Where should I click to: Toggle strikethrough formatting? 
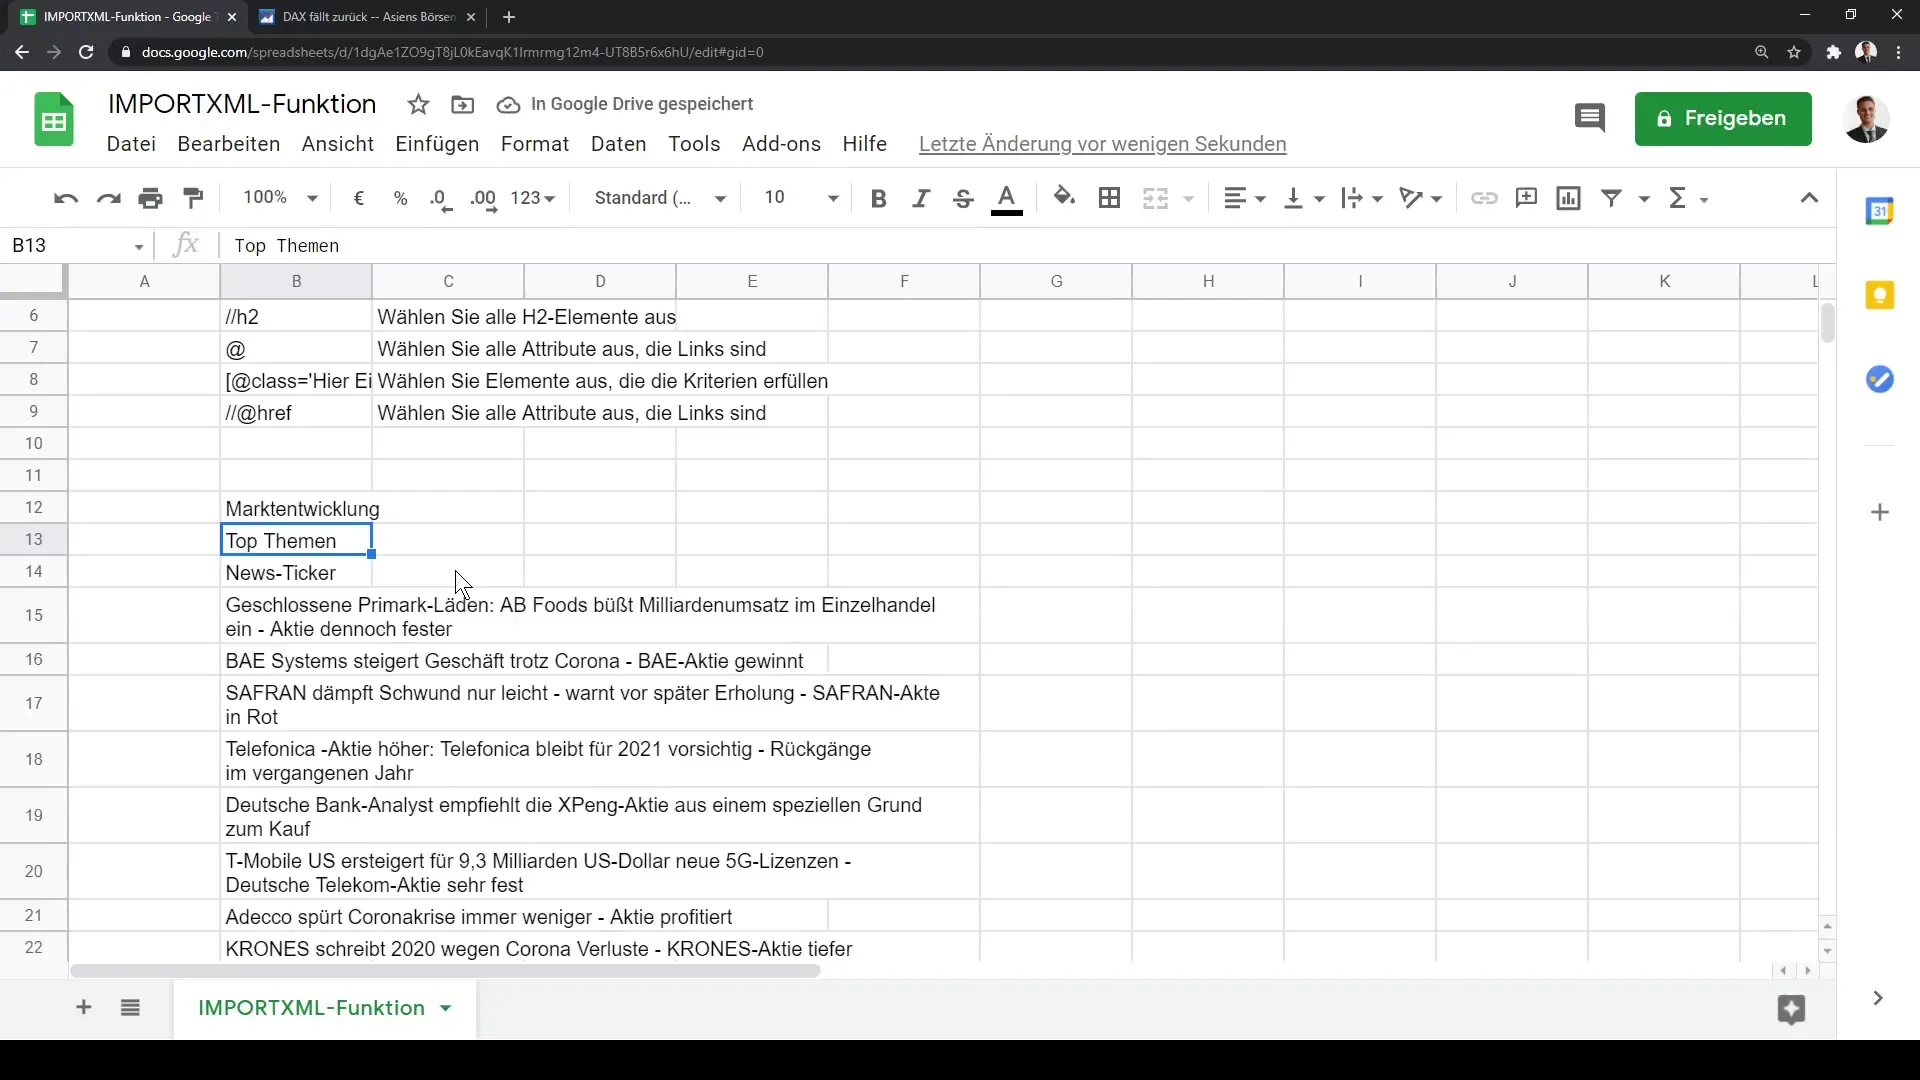tap(963, 198)
